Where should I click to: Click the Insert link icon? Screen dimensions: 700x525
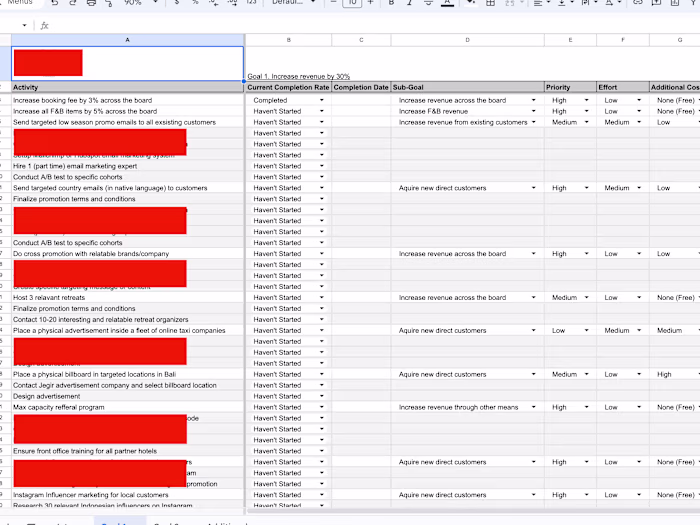point(638,3)
